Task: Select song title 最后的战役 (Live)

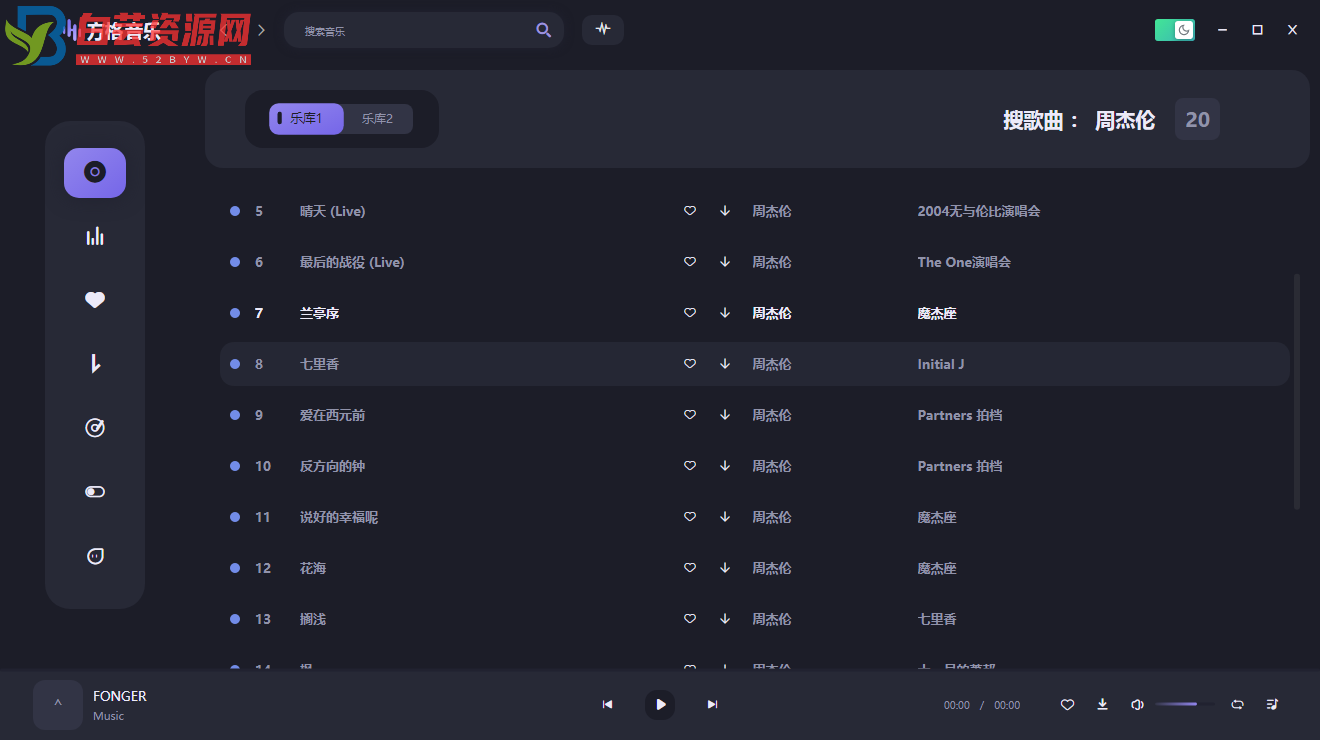Action: click(x=352, y=262)
